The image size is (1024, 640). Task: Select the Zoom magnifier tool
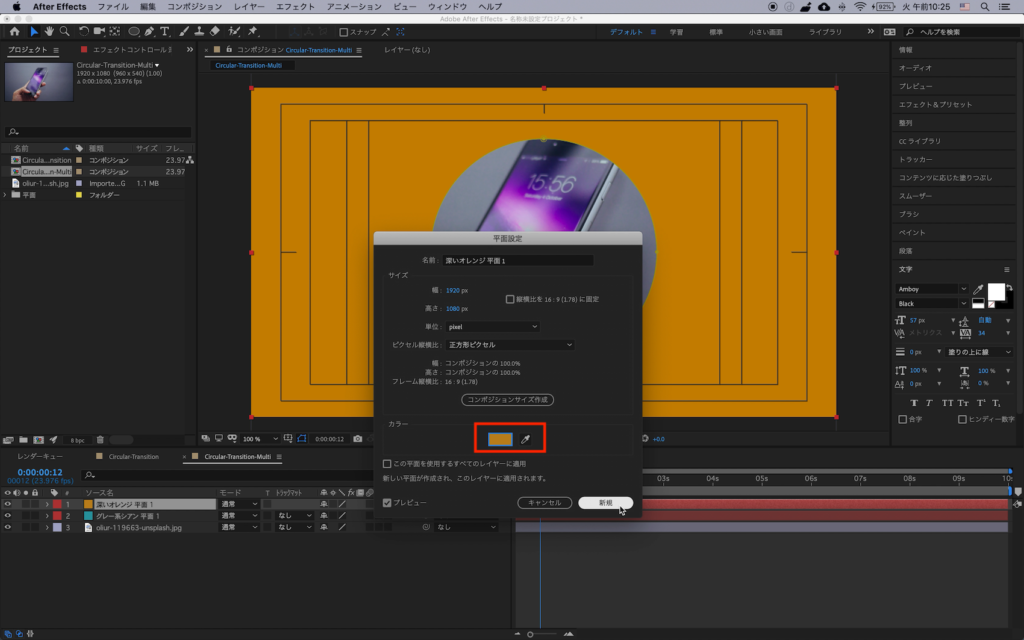(x=64, y=32)
